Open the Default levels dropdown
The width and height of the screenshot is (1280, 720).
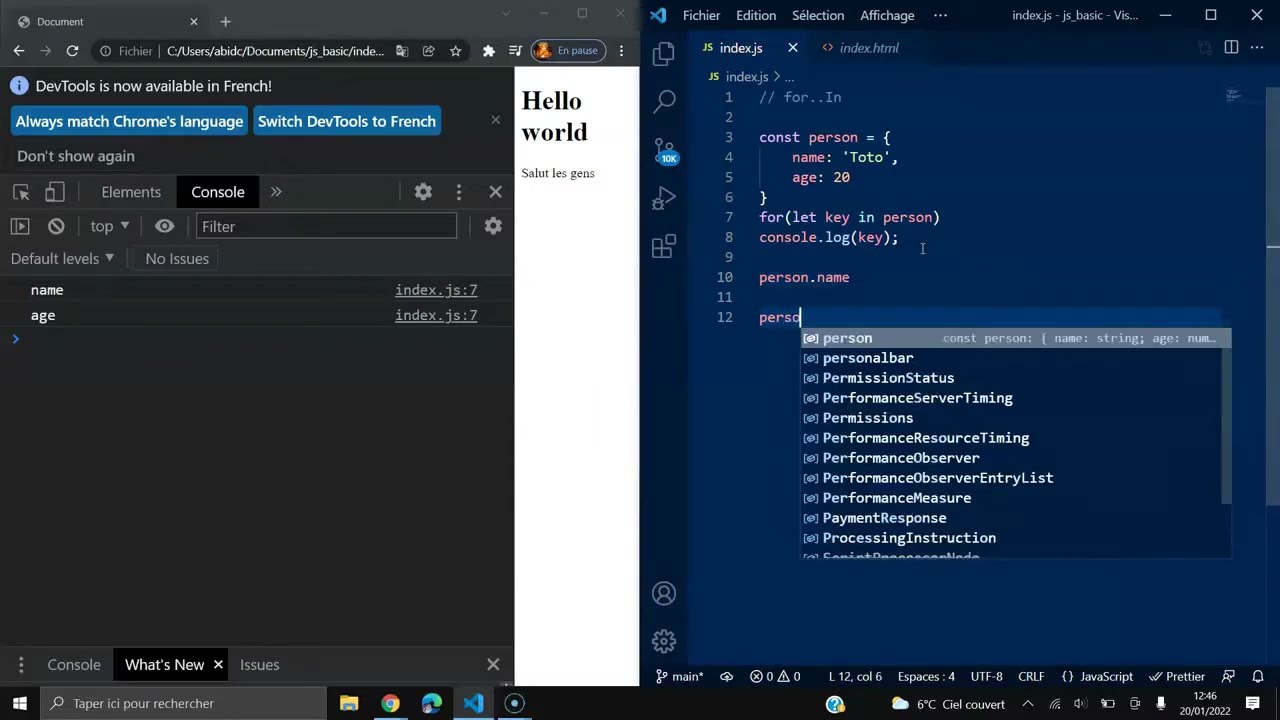[63, 258]
